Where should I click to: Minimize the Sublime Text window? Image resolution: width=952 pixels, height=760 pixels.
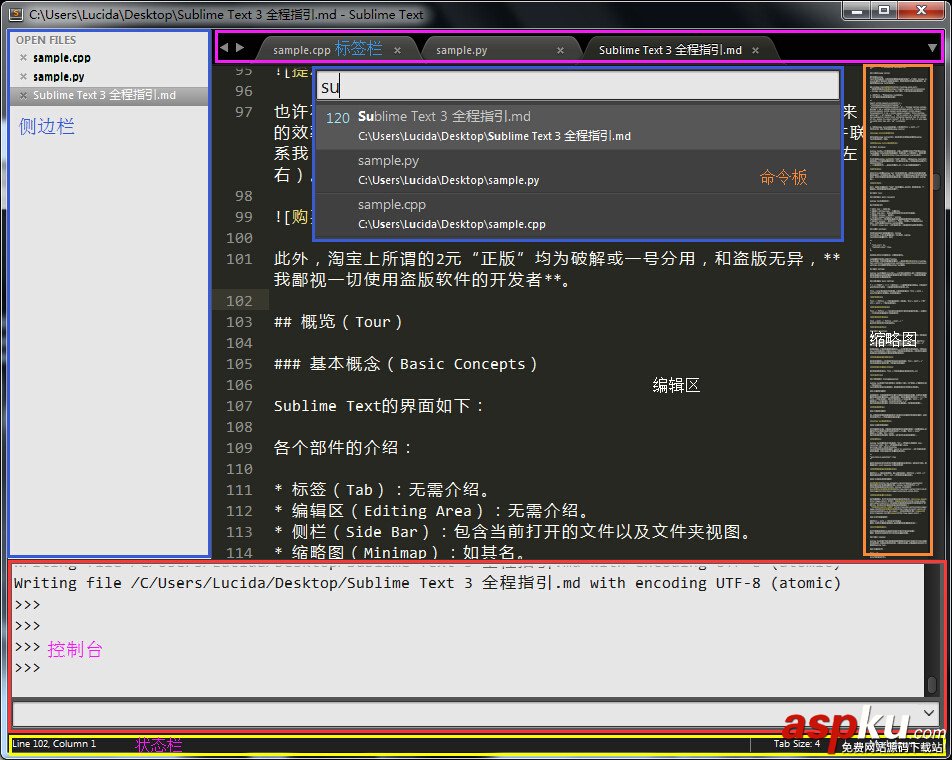tap(857, 10)
